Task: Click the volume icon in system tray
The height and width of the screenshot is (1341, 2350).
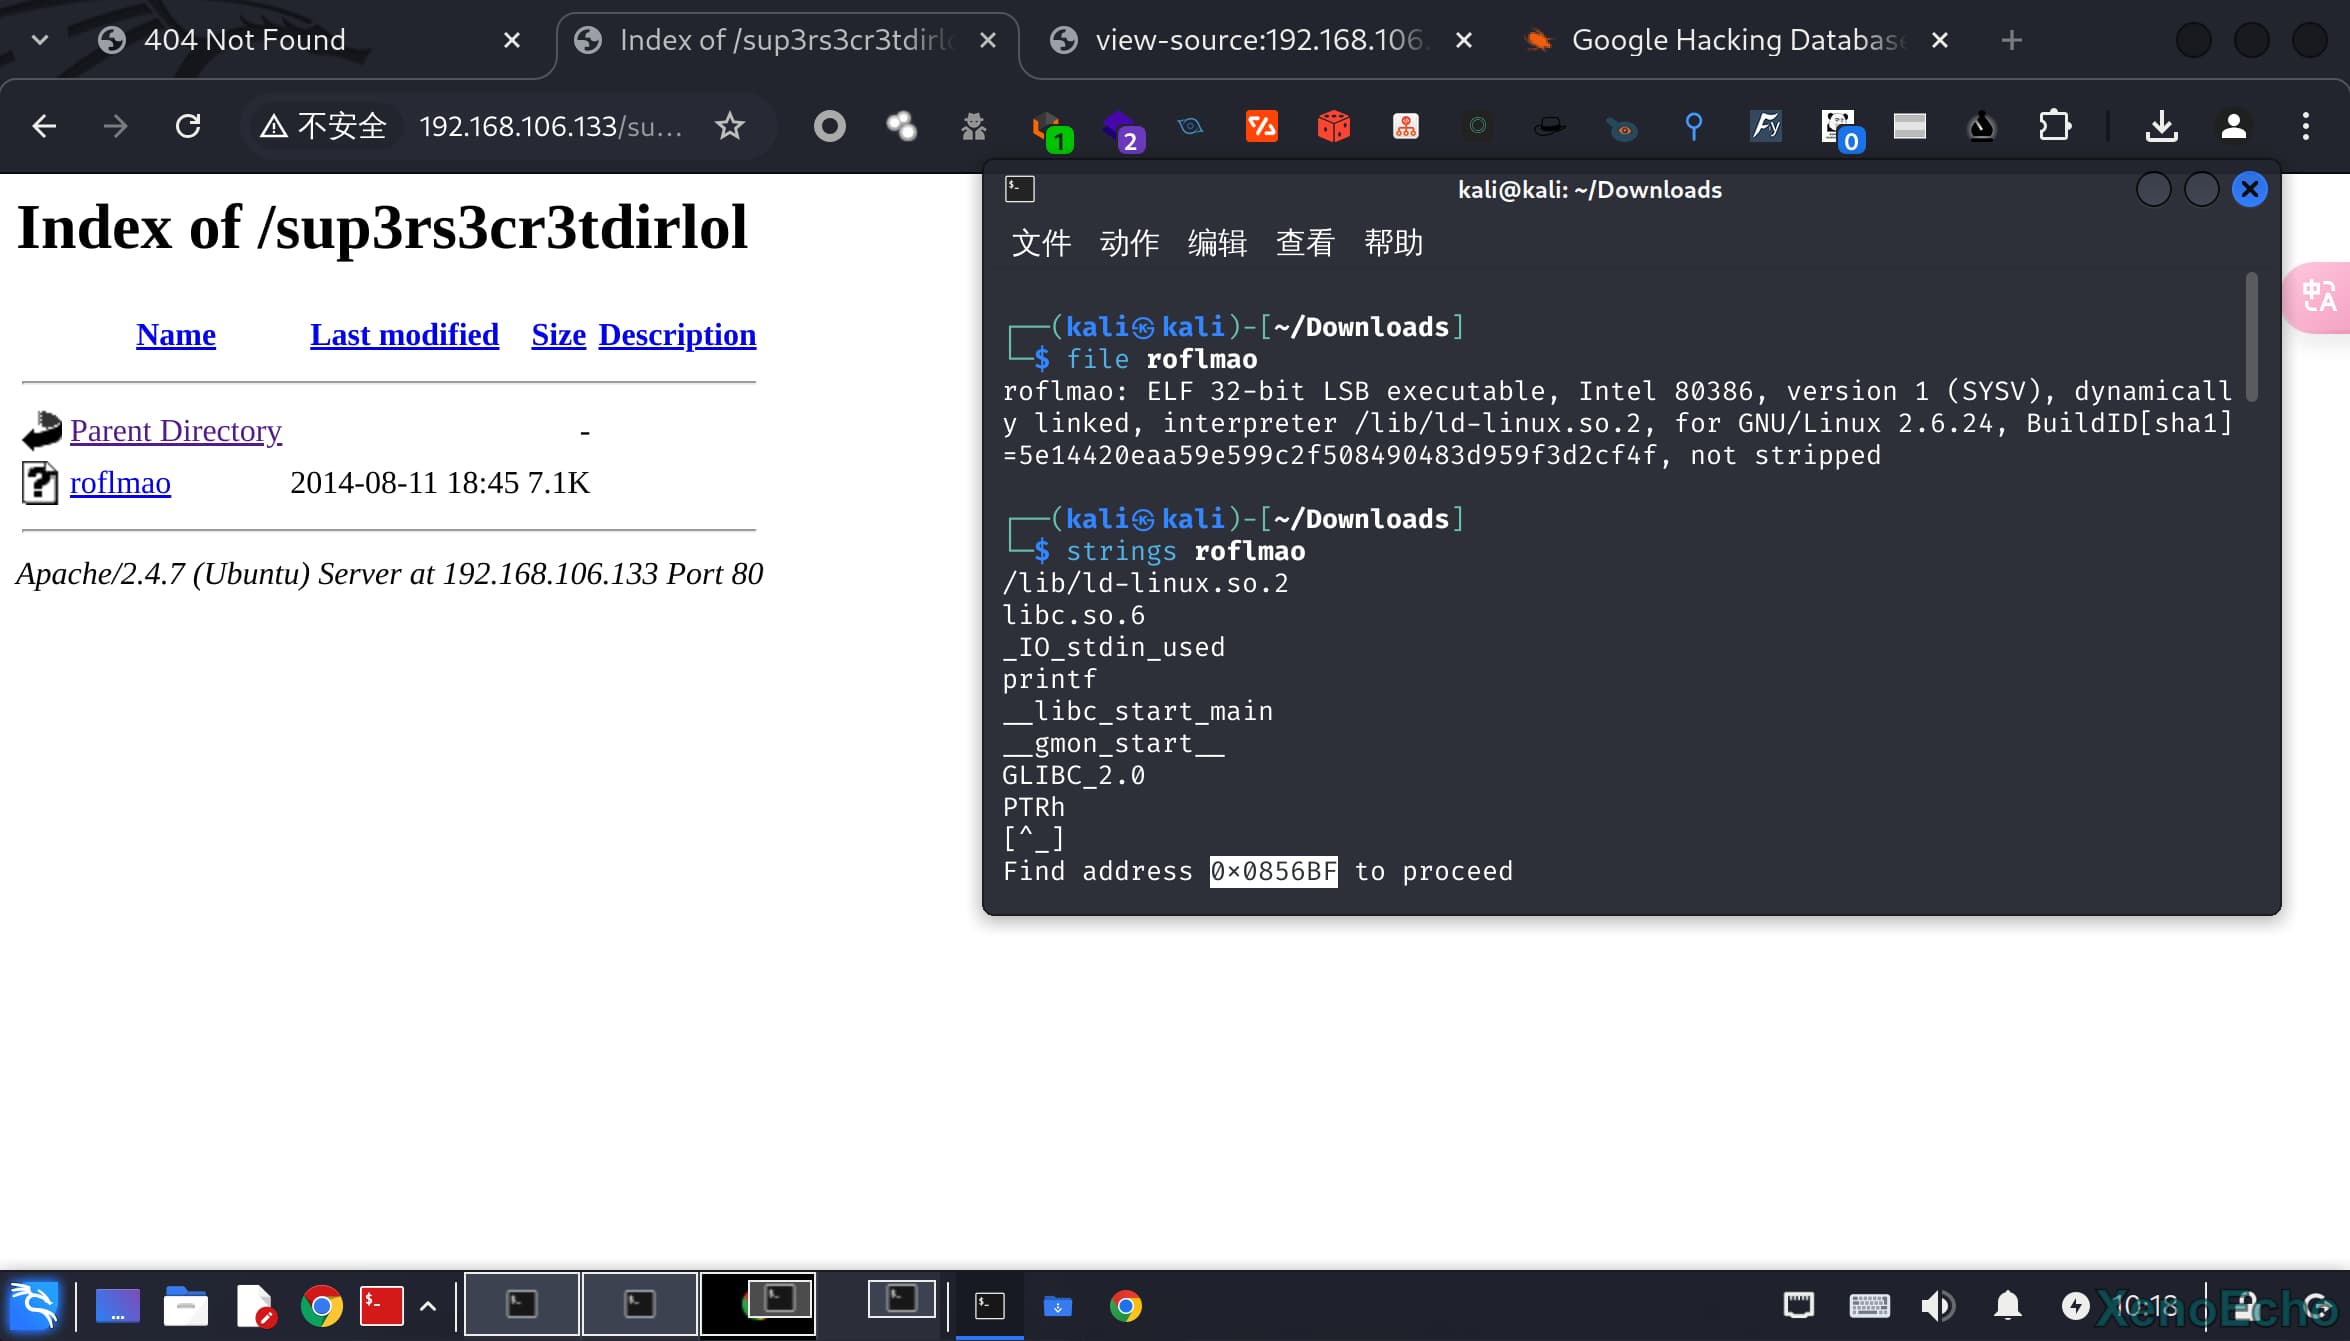Action: [x=1937, y=1305]
